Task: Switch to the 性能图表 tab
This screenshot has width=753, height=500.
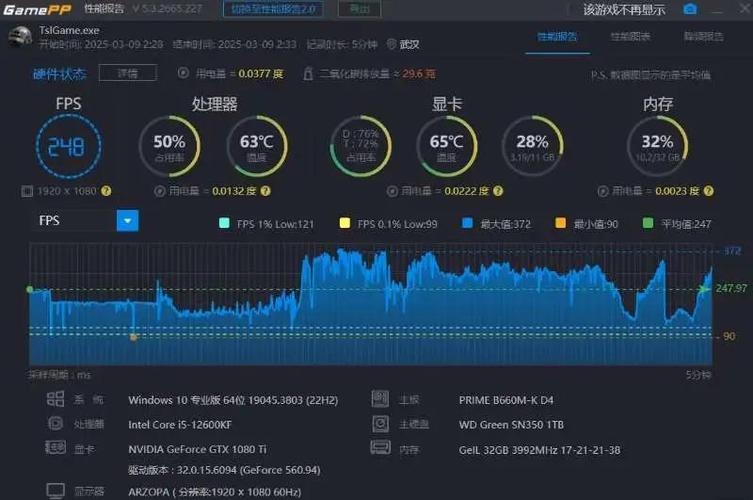Action: click(630, 37)
